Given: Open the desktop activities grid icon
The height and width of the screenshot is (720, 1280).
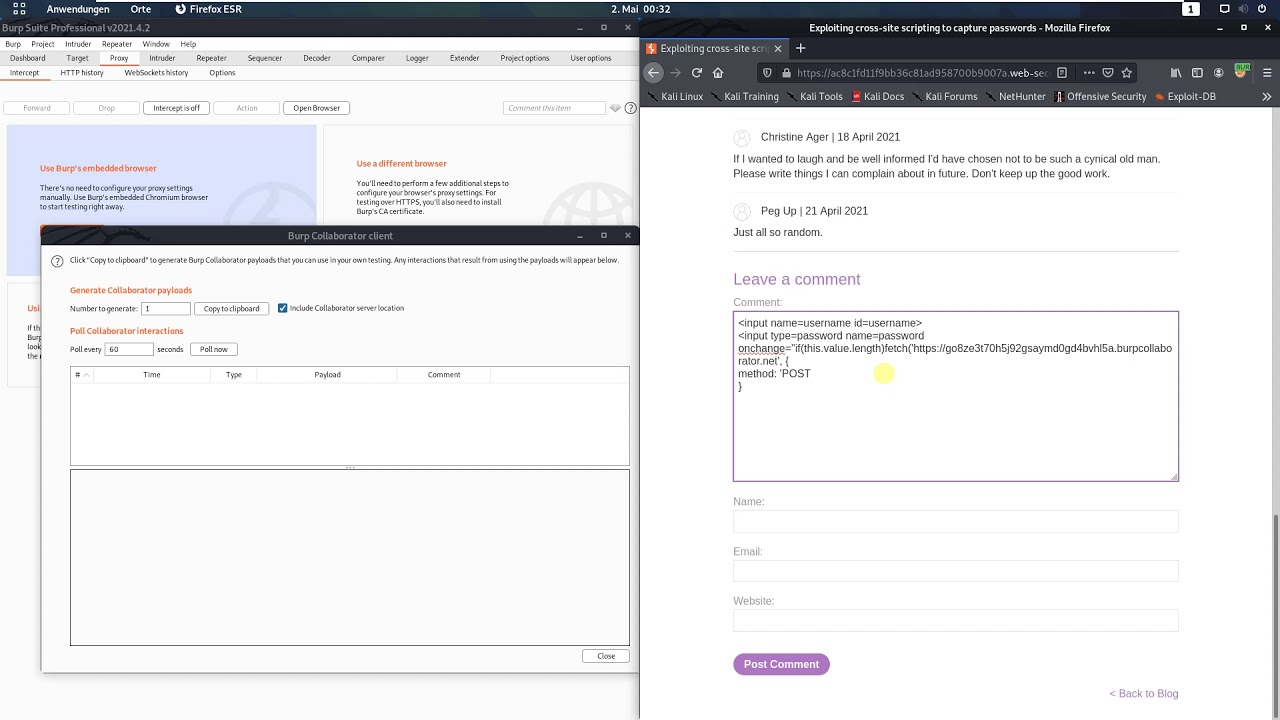Looking at the screenshot, I should pos(19,9).
